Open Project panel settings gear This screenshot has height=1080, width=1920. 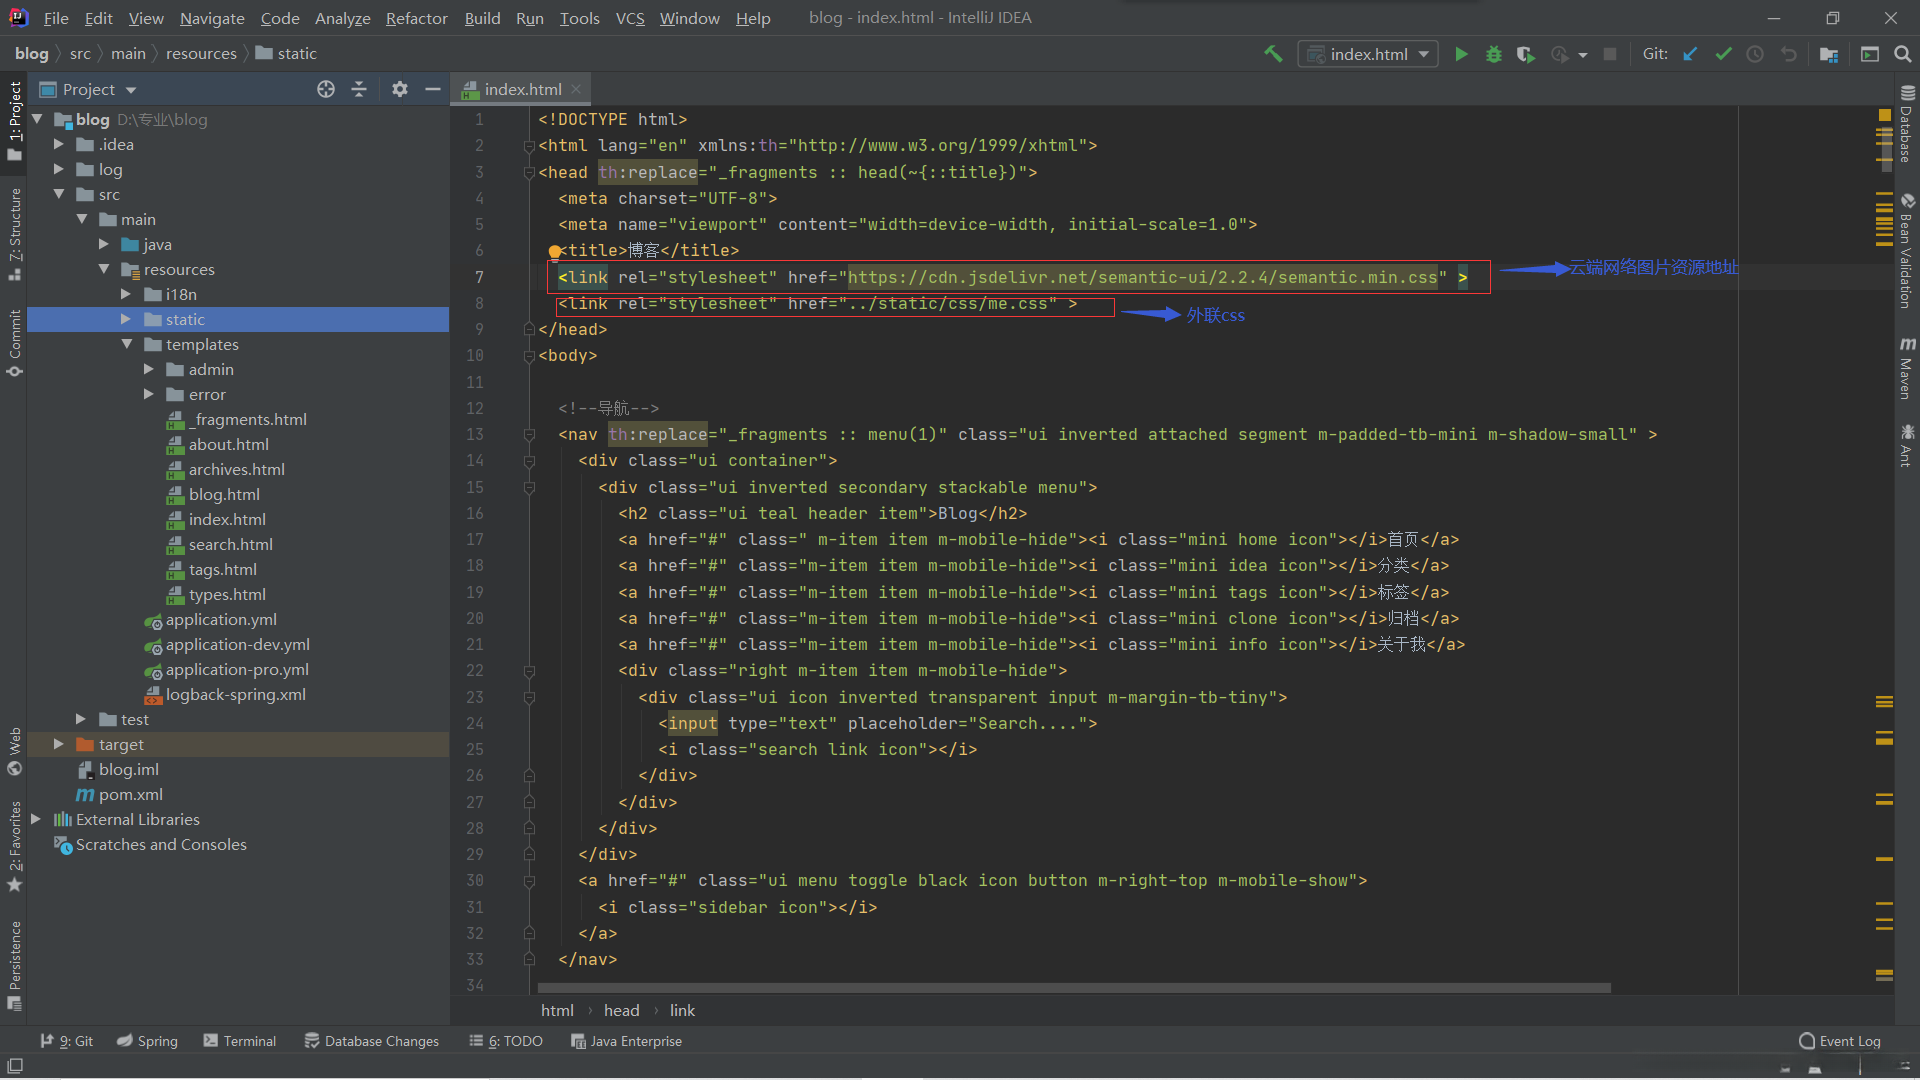click(399, 89)
